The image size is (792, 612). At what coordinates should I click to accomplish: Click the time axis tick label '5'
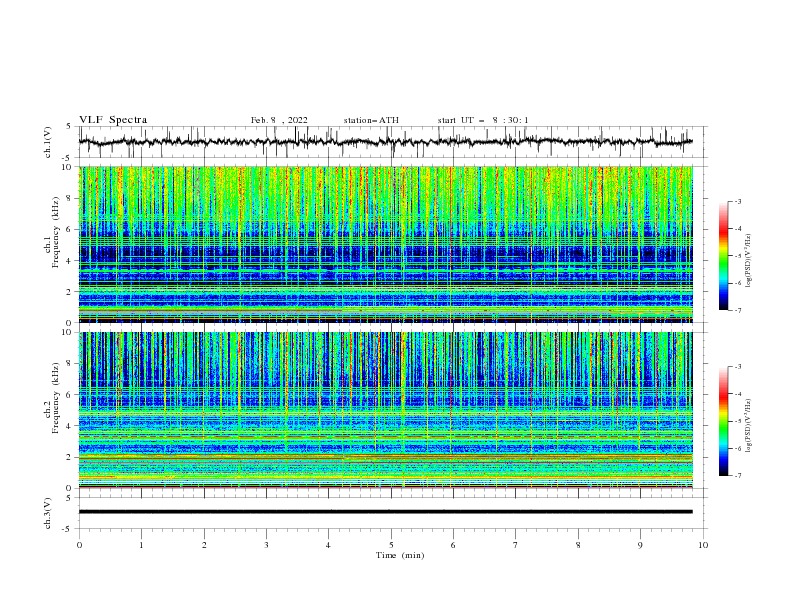click(391, 545)
